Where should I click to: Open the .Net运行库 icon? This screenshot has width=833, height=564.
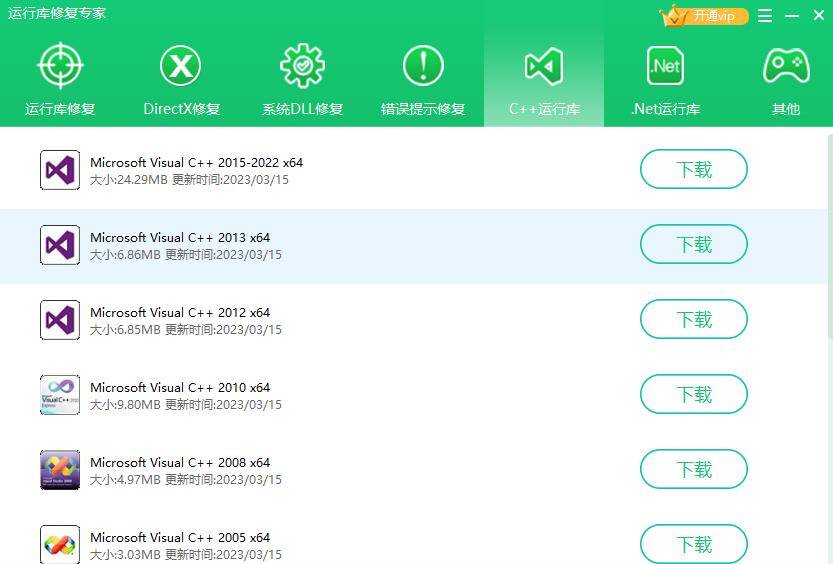(x=665, y=66)
